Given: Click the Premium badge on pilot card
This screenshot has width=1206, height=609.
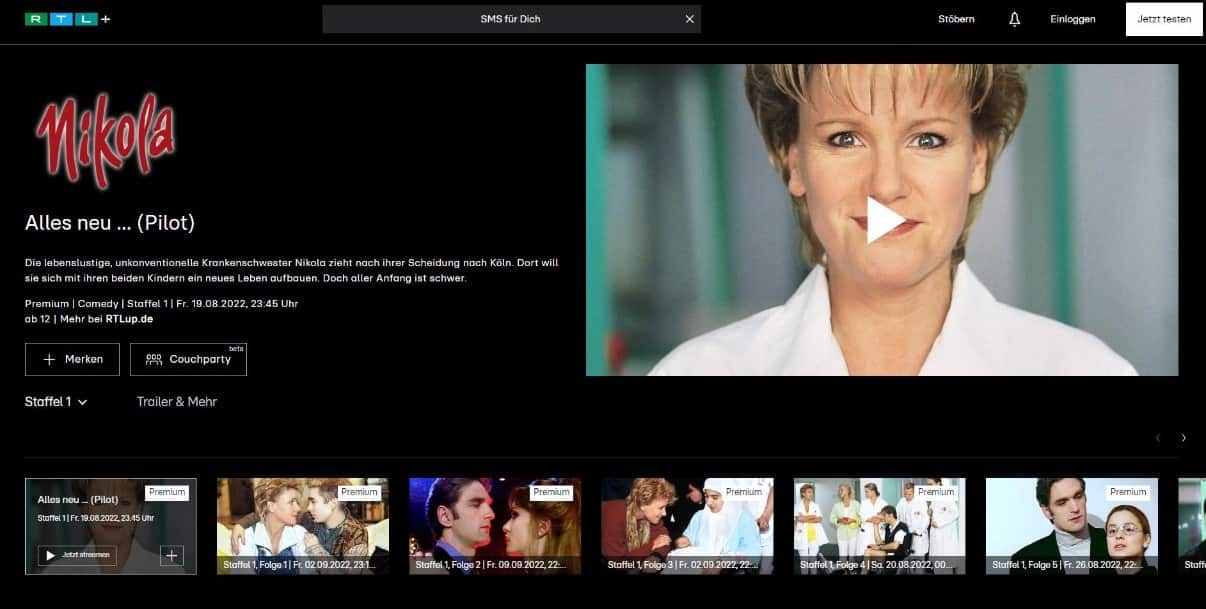Looking at the screenshot, I should coord(167,492).
